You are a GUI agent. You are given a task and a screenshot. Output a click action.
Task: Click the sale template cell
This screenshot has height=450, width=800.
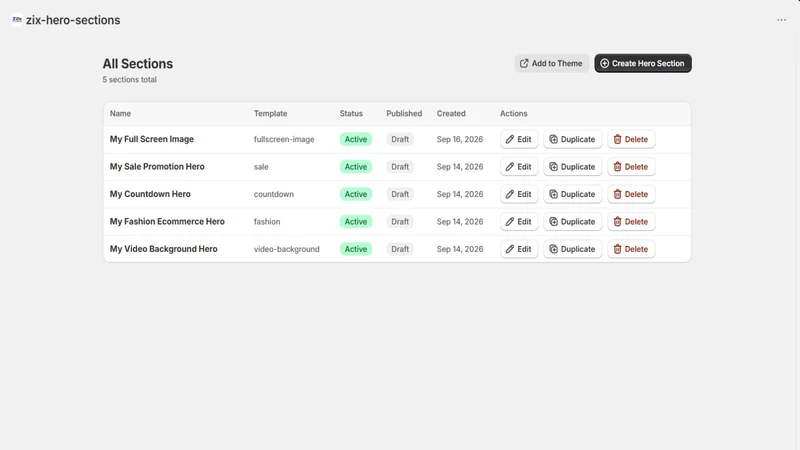click(261, 167)
